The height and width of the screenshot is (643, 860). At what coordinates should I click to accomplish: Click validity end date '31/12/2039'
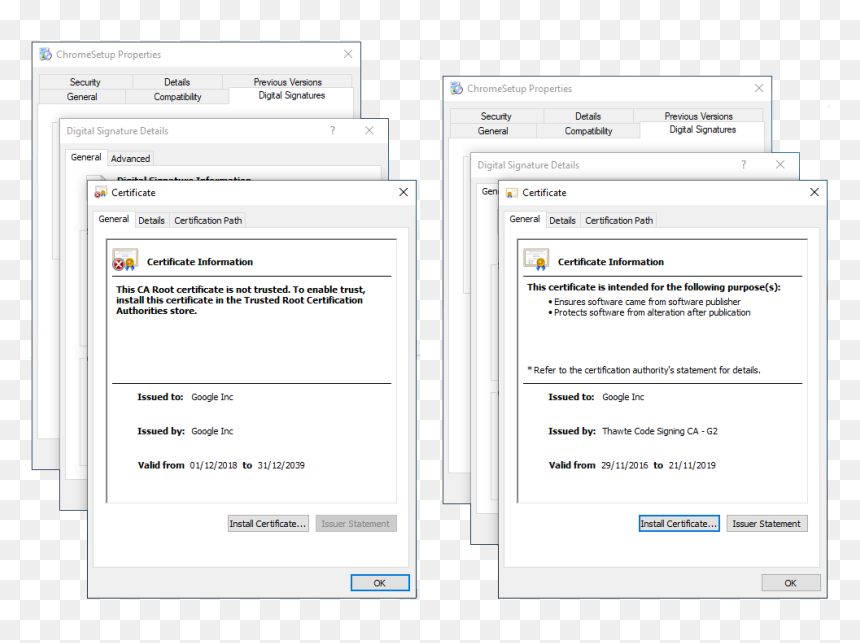281,465
